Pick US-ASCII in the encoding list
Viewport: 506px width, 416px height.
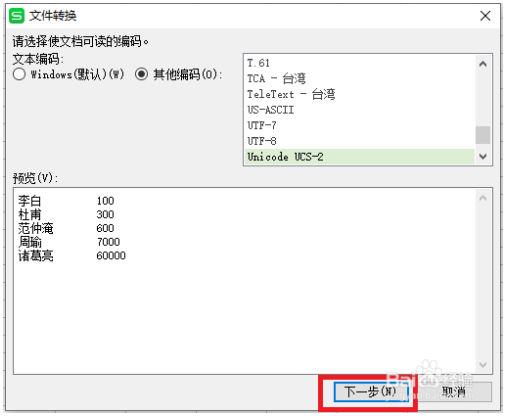point(359,110)
